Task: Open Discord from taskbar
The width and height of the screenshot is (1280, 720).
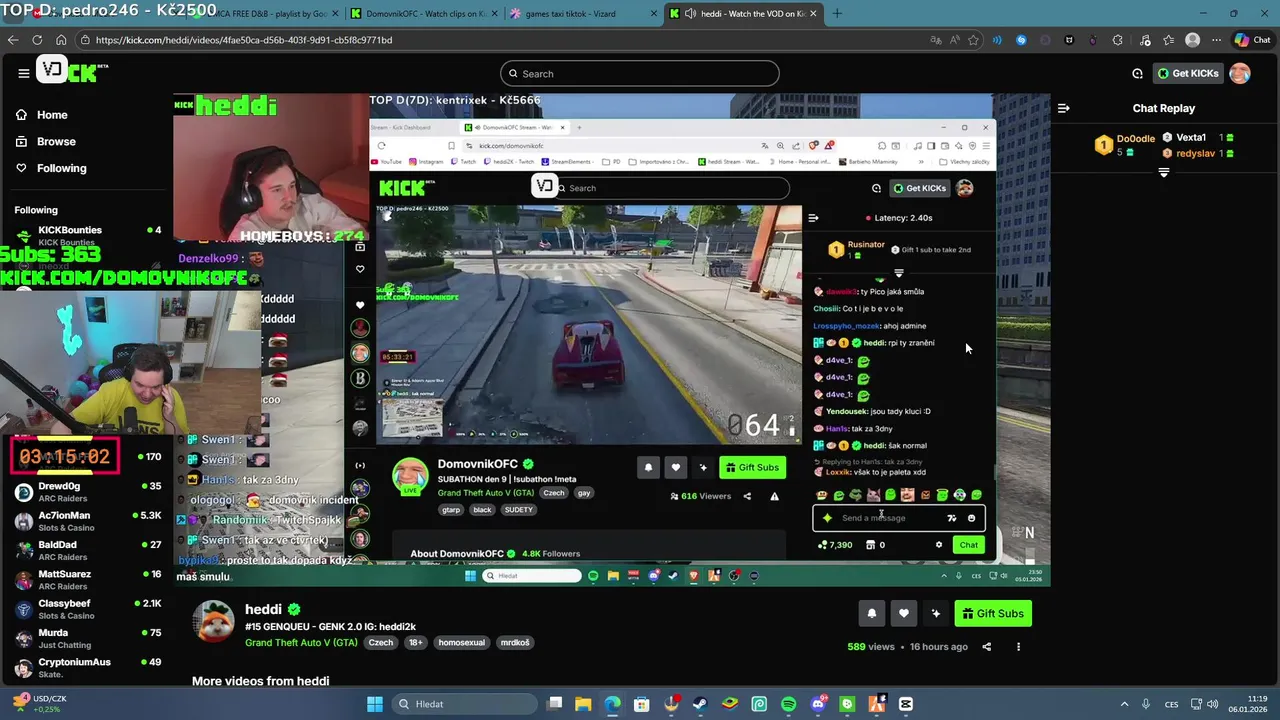Action: coord(818,704)
